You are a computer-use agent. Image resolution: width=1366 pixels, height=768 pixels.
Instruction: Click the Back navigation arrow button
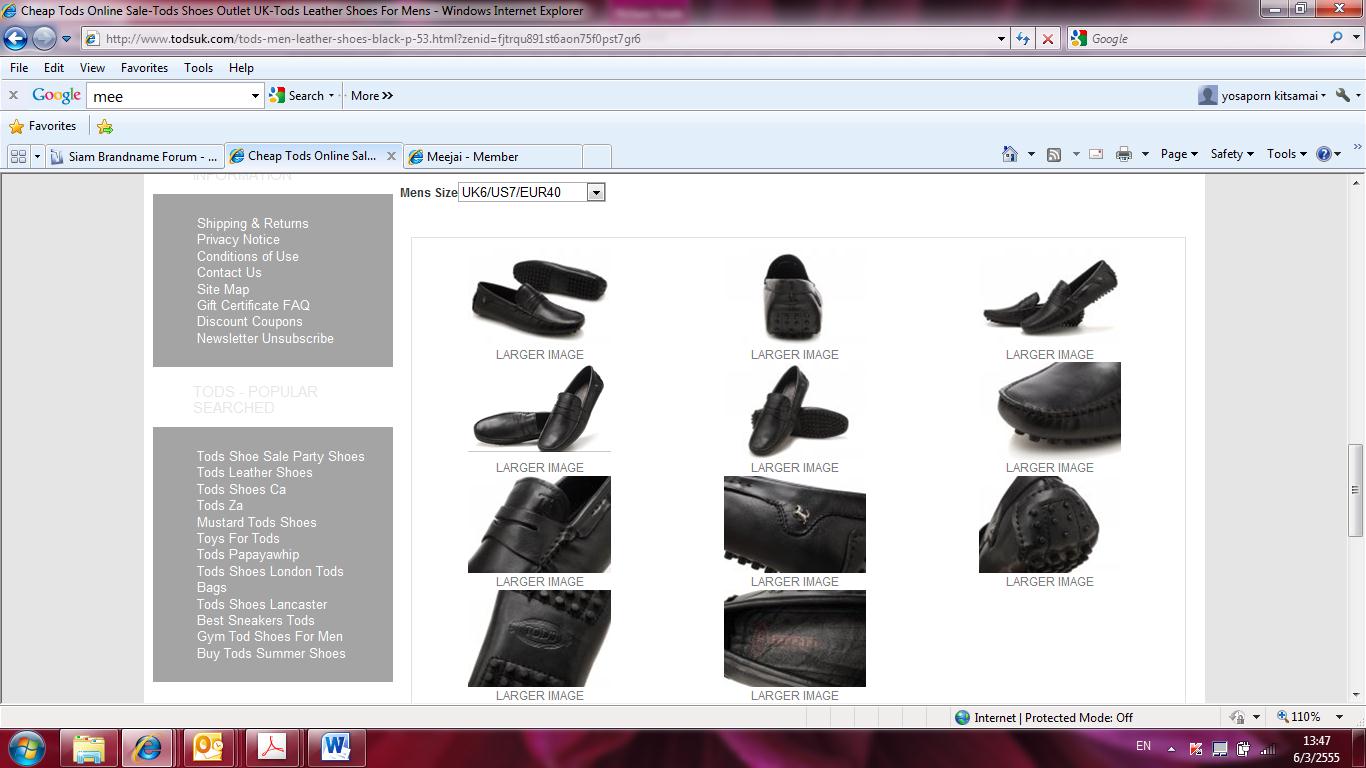click(16, 39)
